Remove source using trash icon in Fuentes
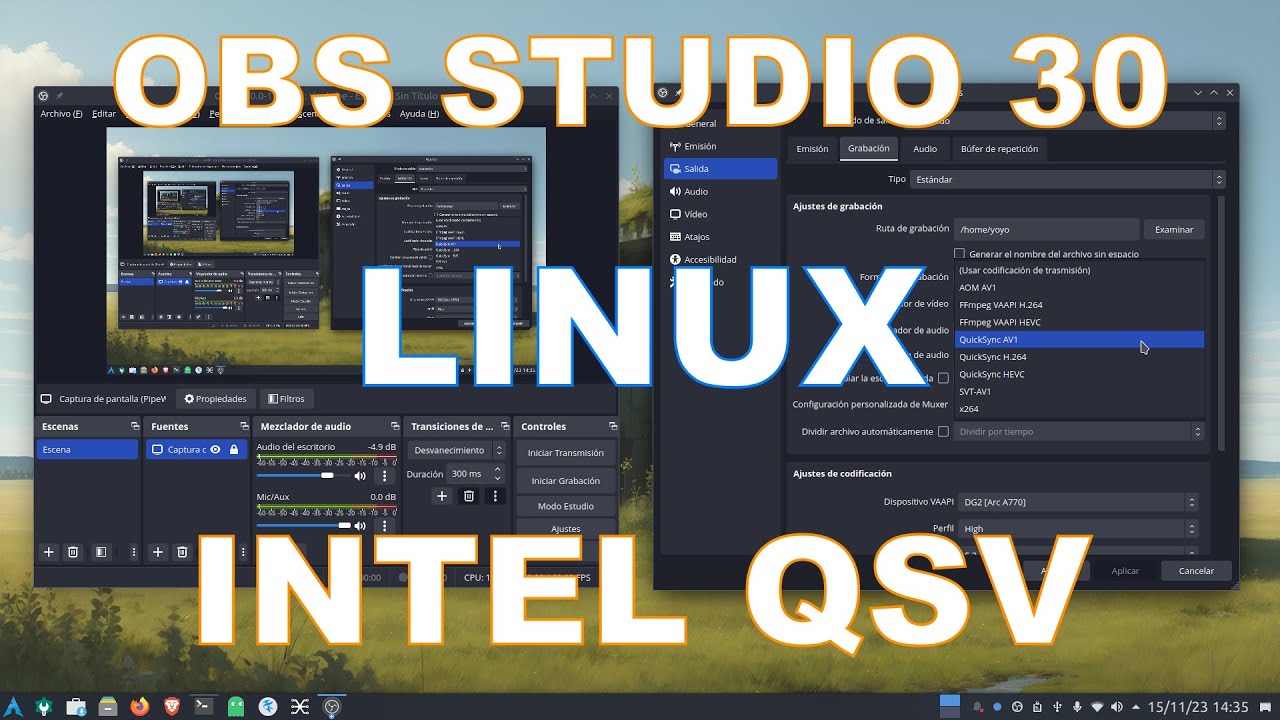1280x720 pixels. click(x=182, y=552)
